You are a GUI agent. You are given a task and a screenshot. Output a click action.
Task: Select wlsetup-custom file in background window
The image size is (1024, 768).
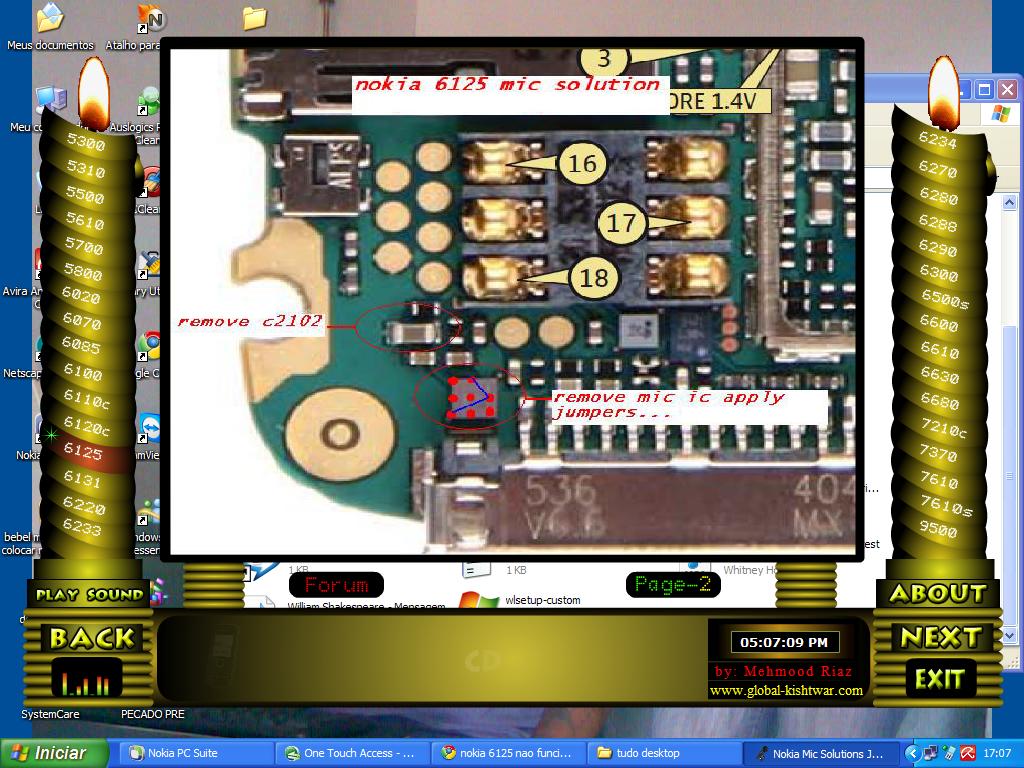click(x=543, y=600)
